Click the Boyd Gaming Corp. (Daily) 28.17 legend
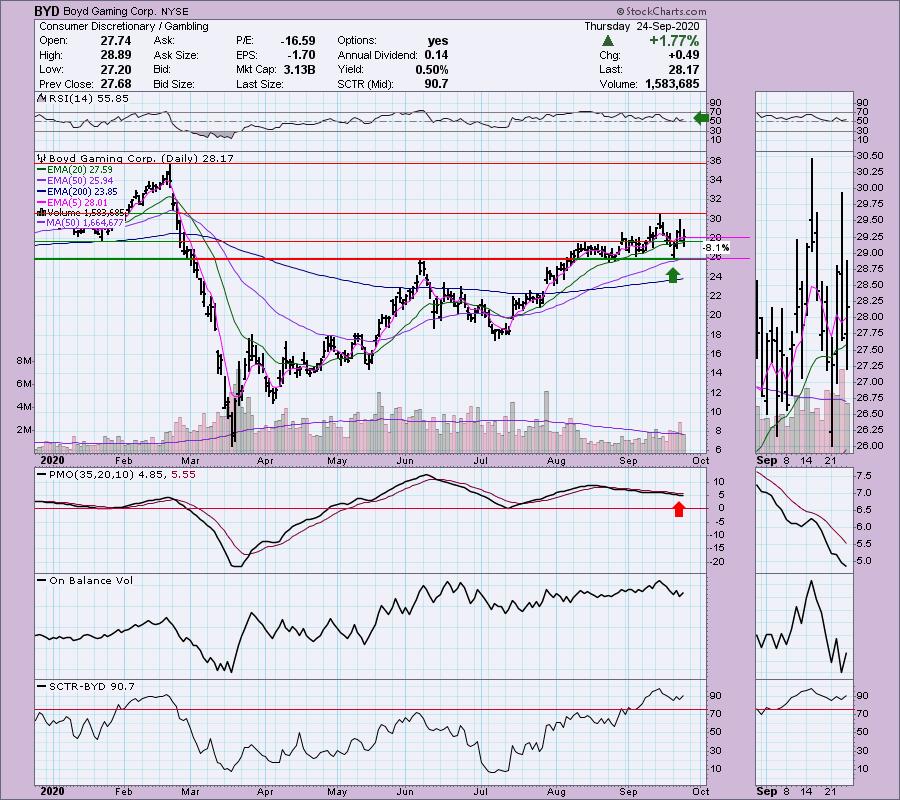 141,158
